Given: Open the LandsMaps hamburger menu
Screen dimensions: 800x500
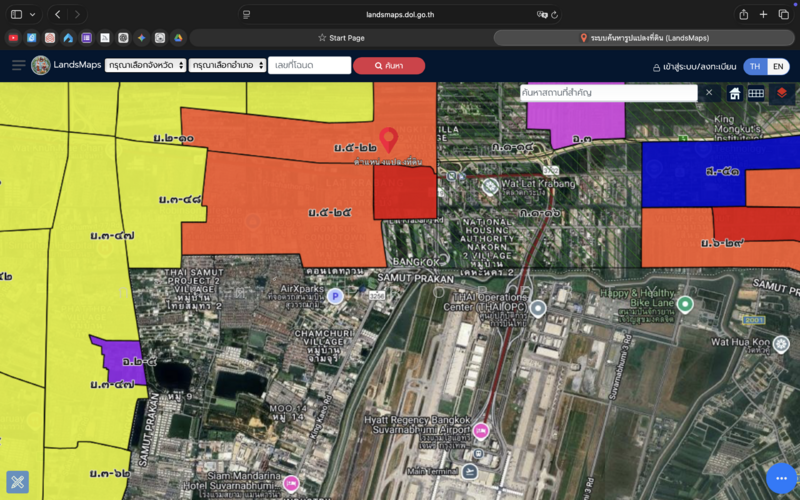Looking at the screenshot, I should click(x=18, y=65).
